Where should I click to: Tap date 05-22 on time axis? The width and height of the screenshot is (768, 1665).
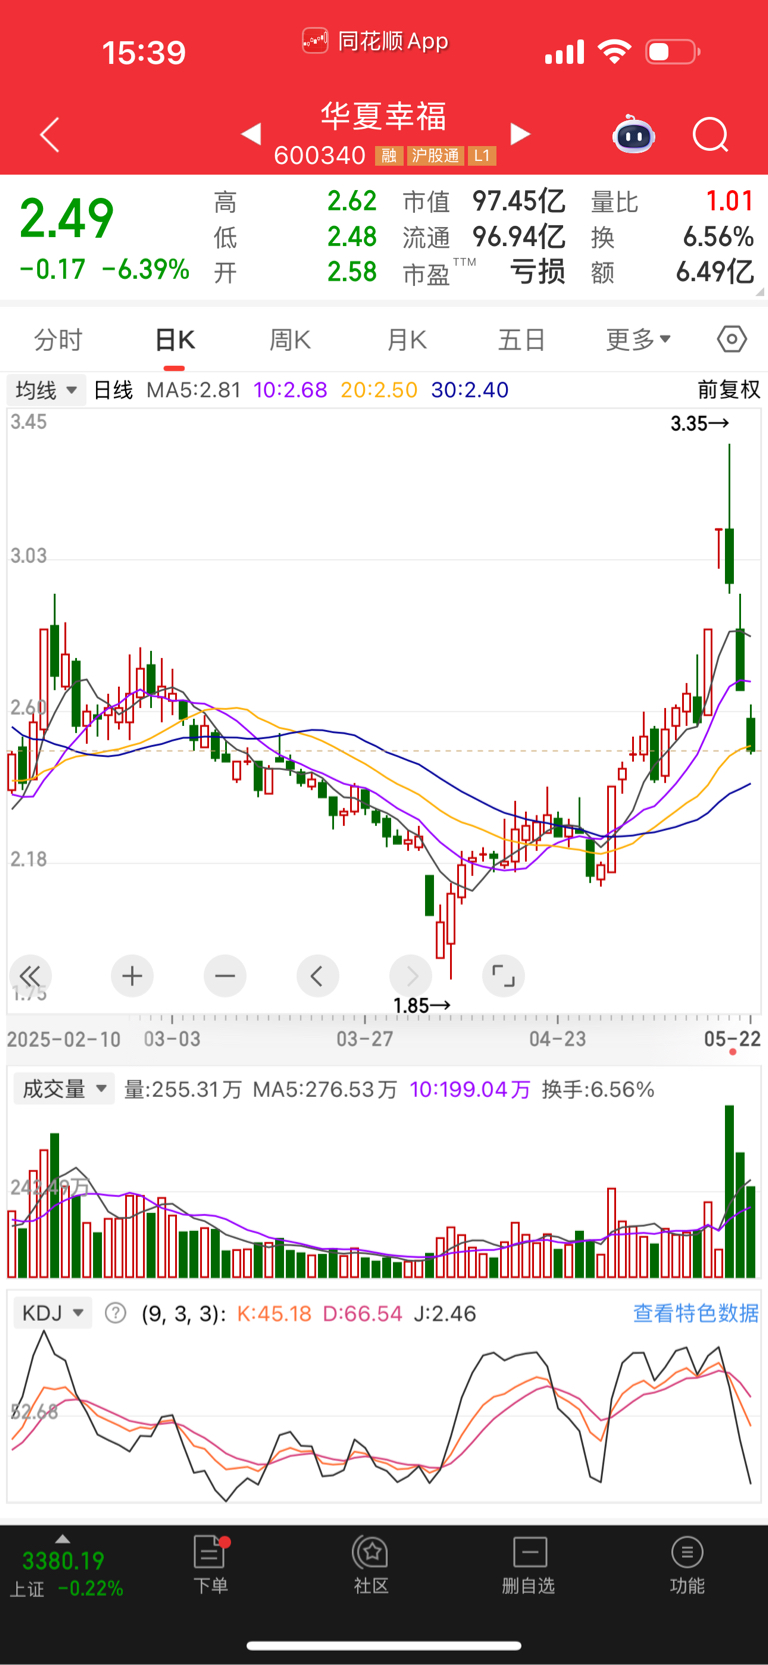[x=732, y=1039]
